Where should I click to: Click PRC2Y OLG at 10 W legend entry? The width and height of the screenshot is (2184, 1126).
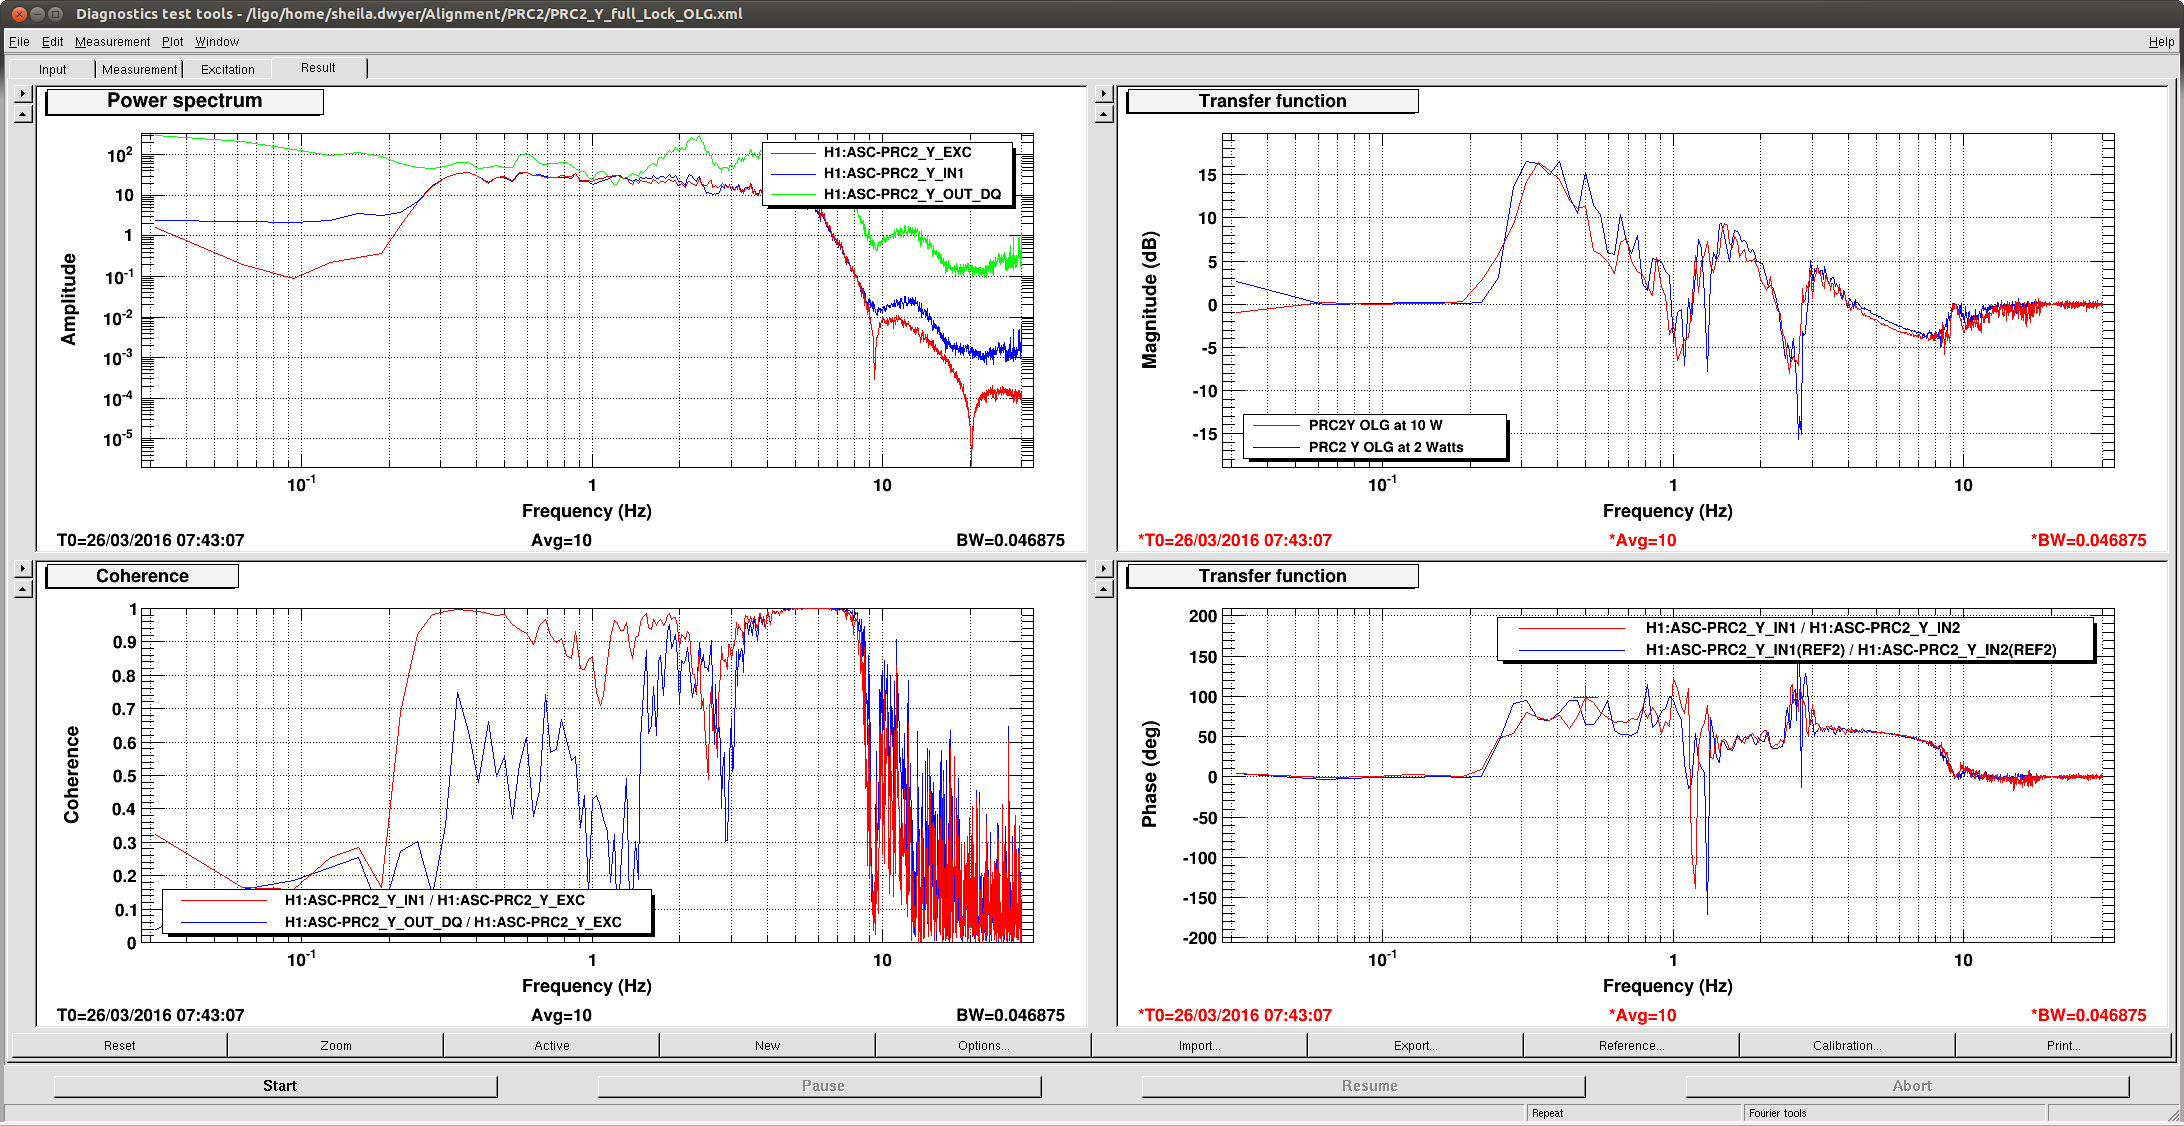[x=1374, y=425]
